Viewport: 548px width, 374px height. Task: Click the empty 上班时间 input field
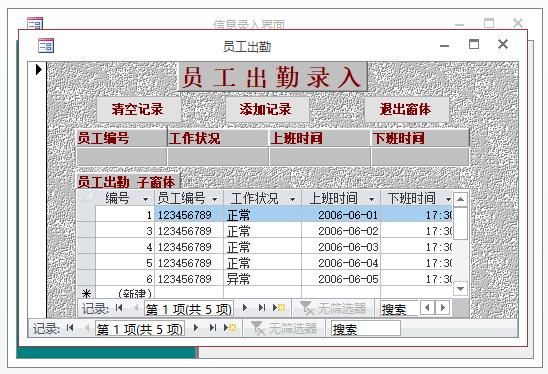320,156
